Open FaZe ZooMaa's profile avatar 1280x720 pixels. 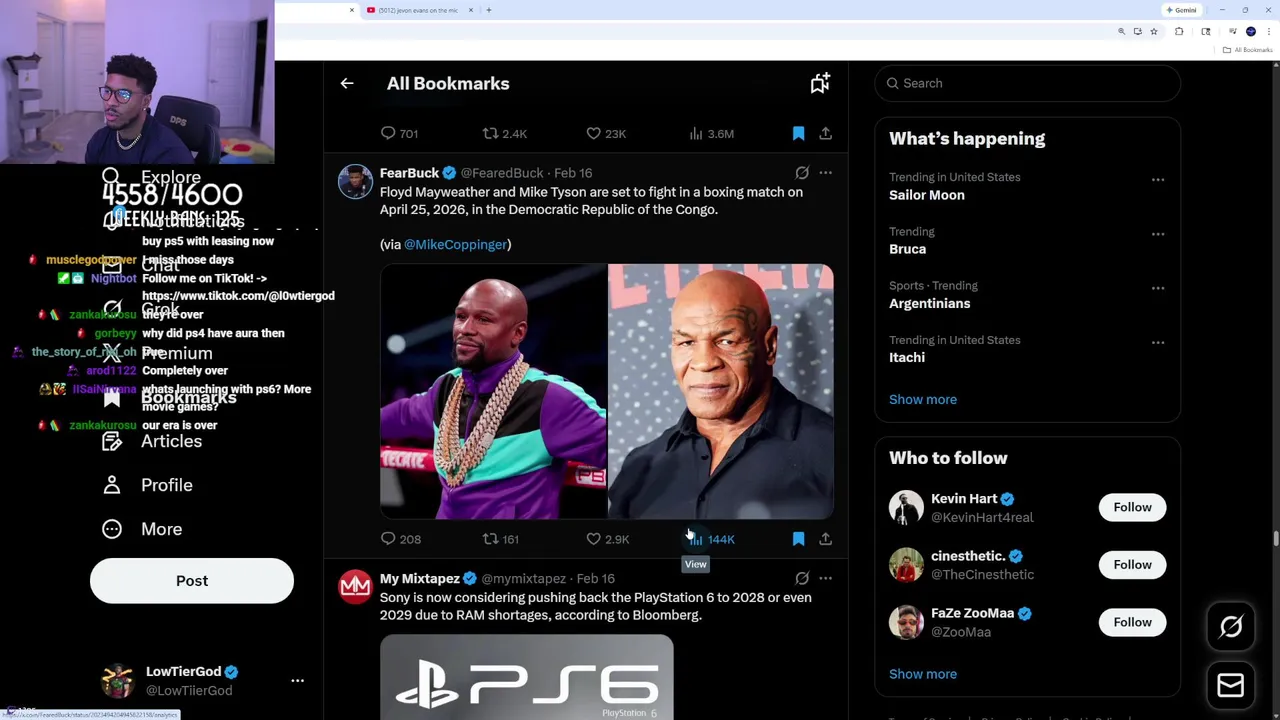click(x=906, y=622)
